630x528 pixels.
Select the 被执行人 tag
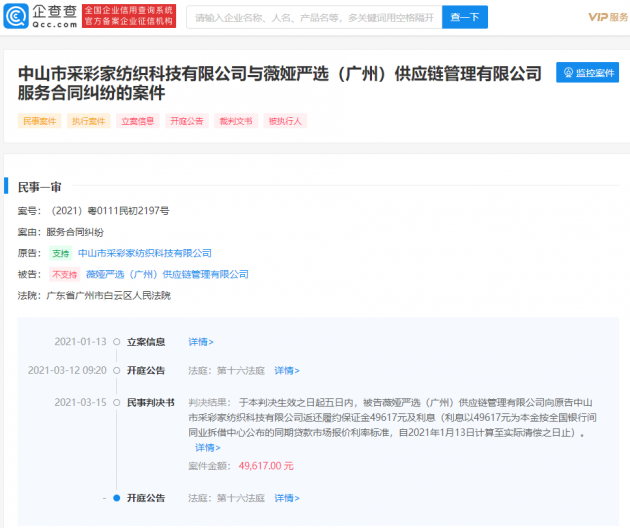(x=285, y=121)
